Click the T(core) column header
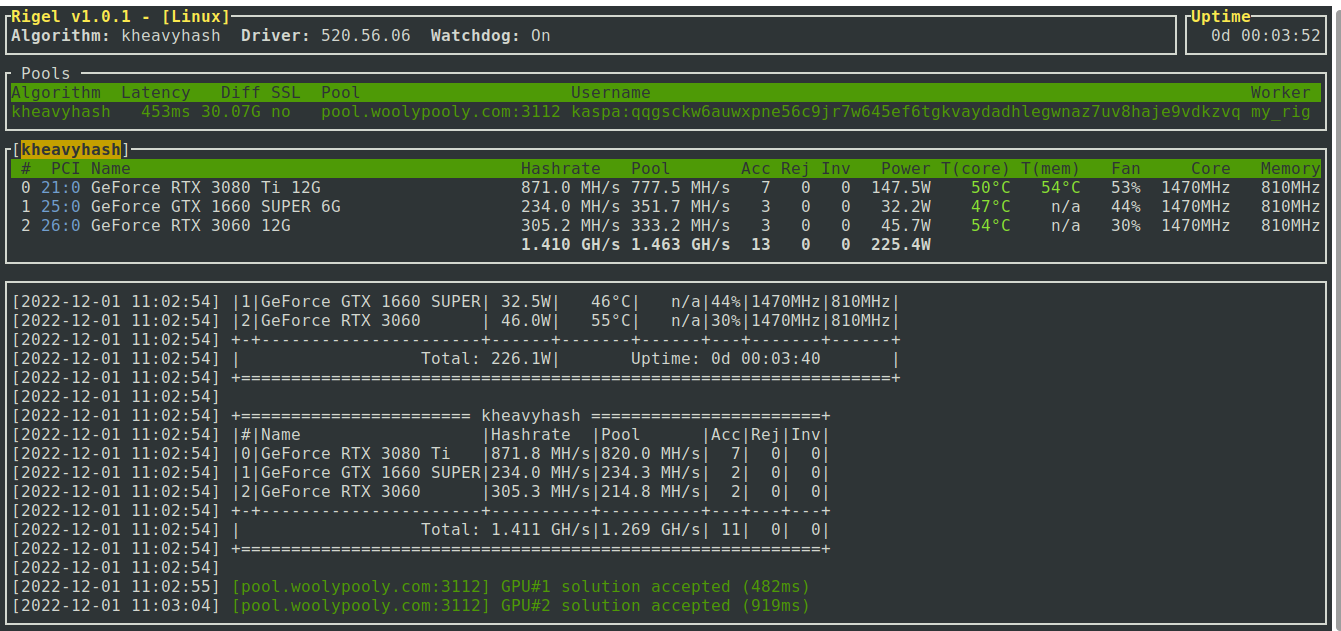 [976, 168]
